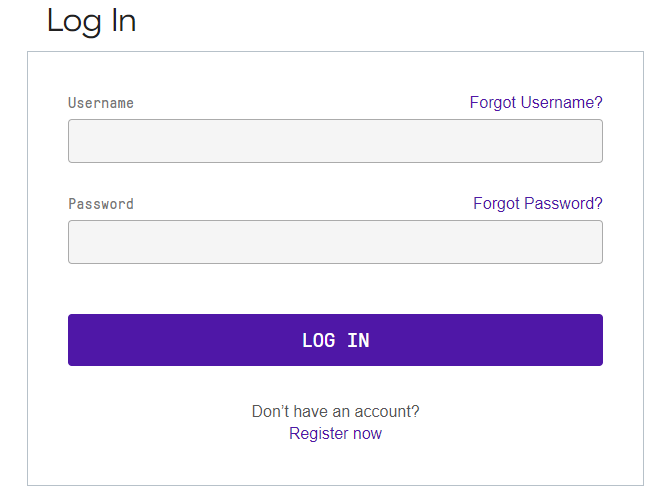The height and width of the screenshot is (497, 653).
Task: Open the Register now link
Action: (335, 434)
